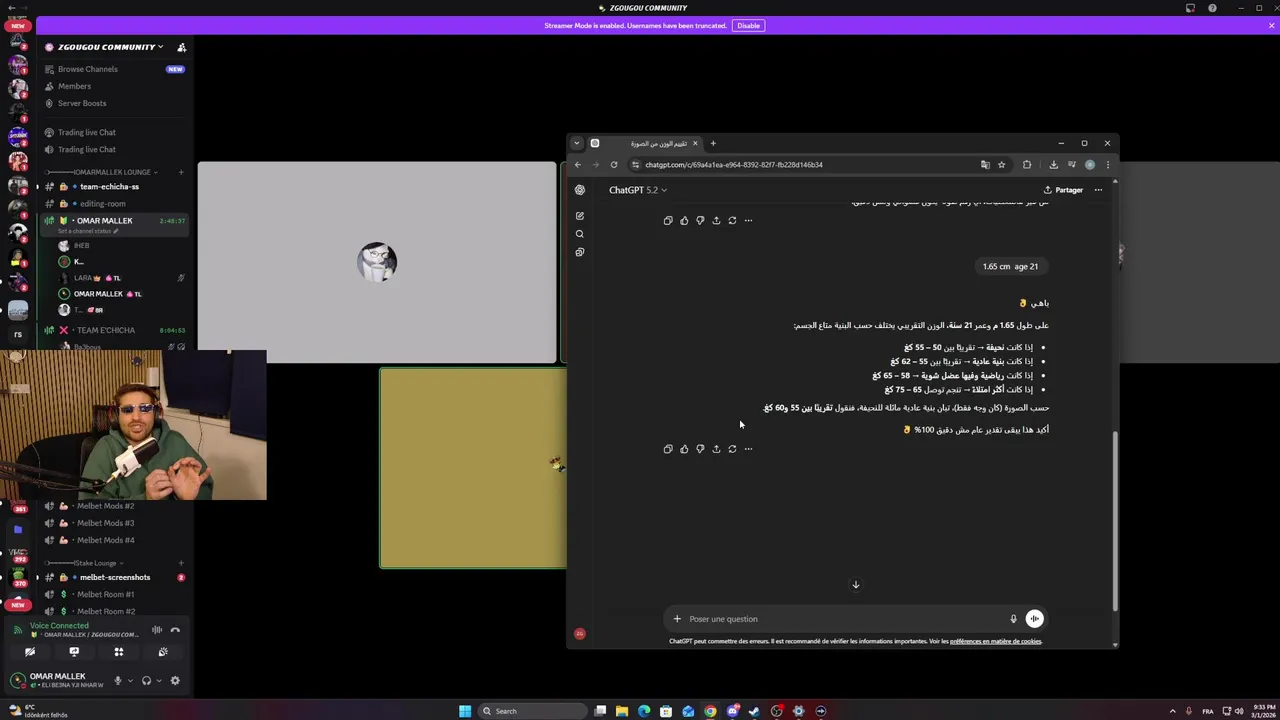Image resolution: width=1280 pixels, height=720 pixels.
Task: Dislike the lower ChatGPT response
Action: pos(700,449)
